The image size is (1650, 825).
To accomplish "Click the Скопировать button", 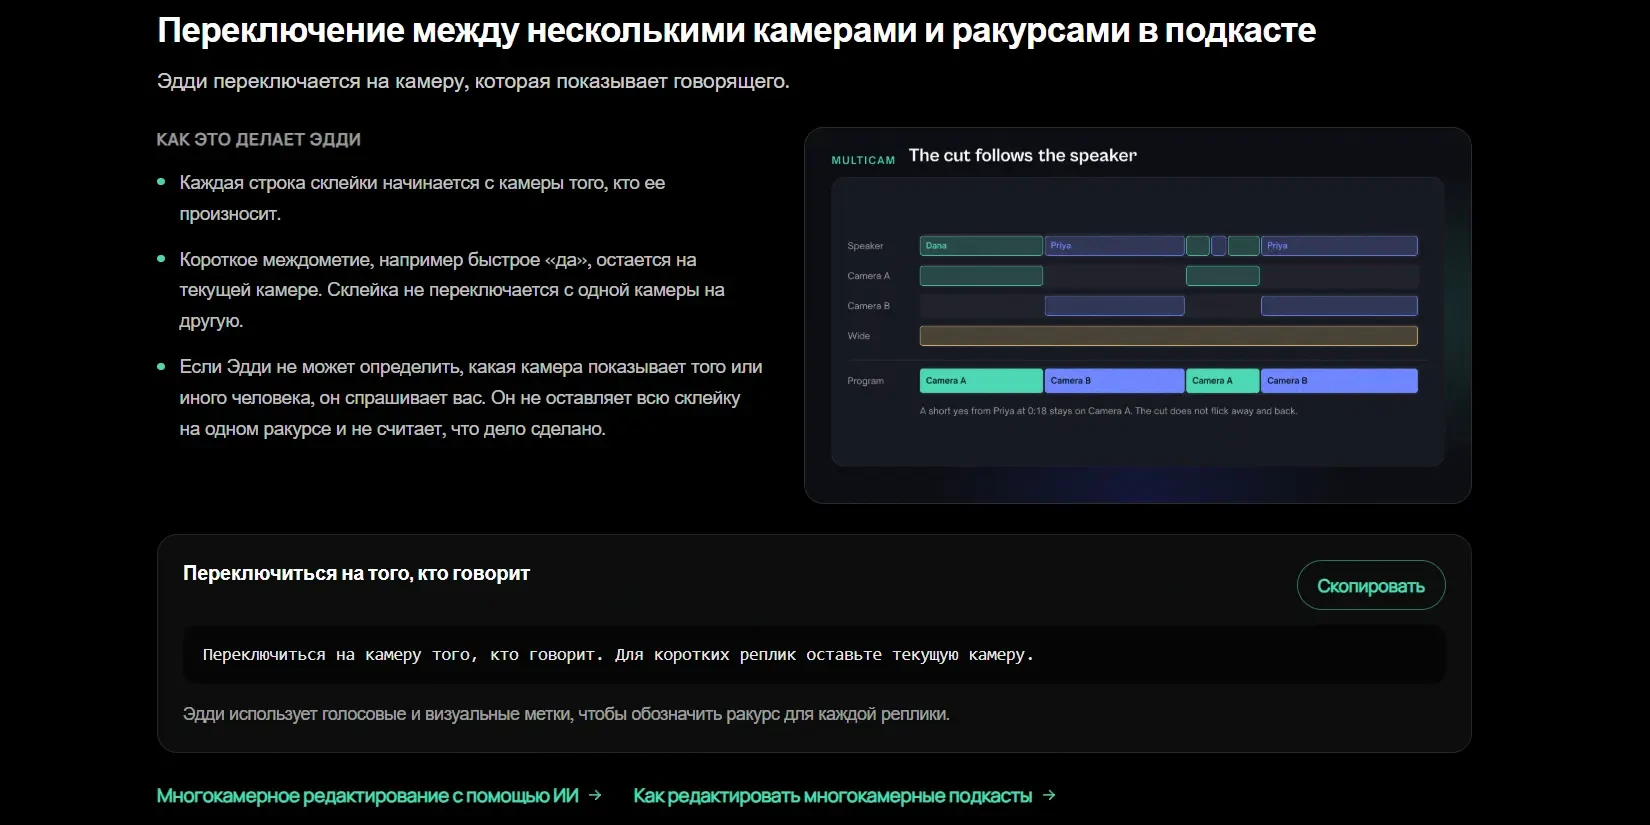I will (x=1370, y=586).
